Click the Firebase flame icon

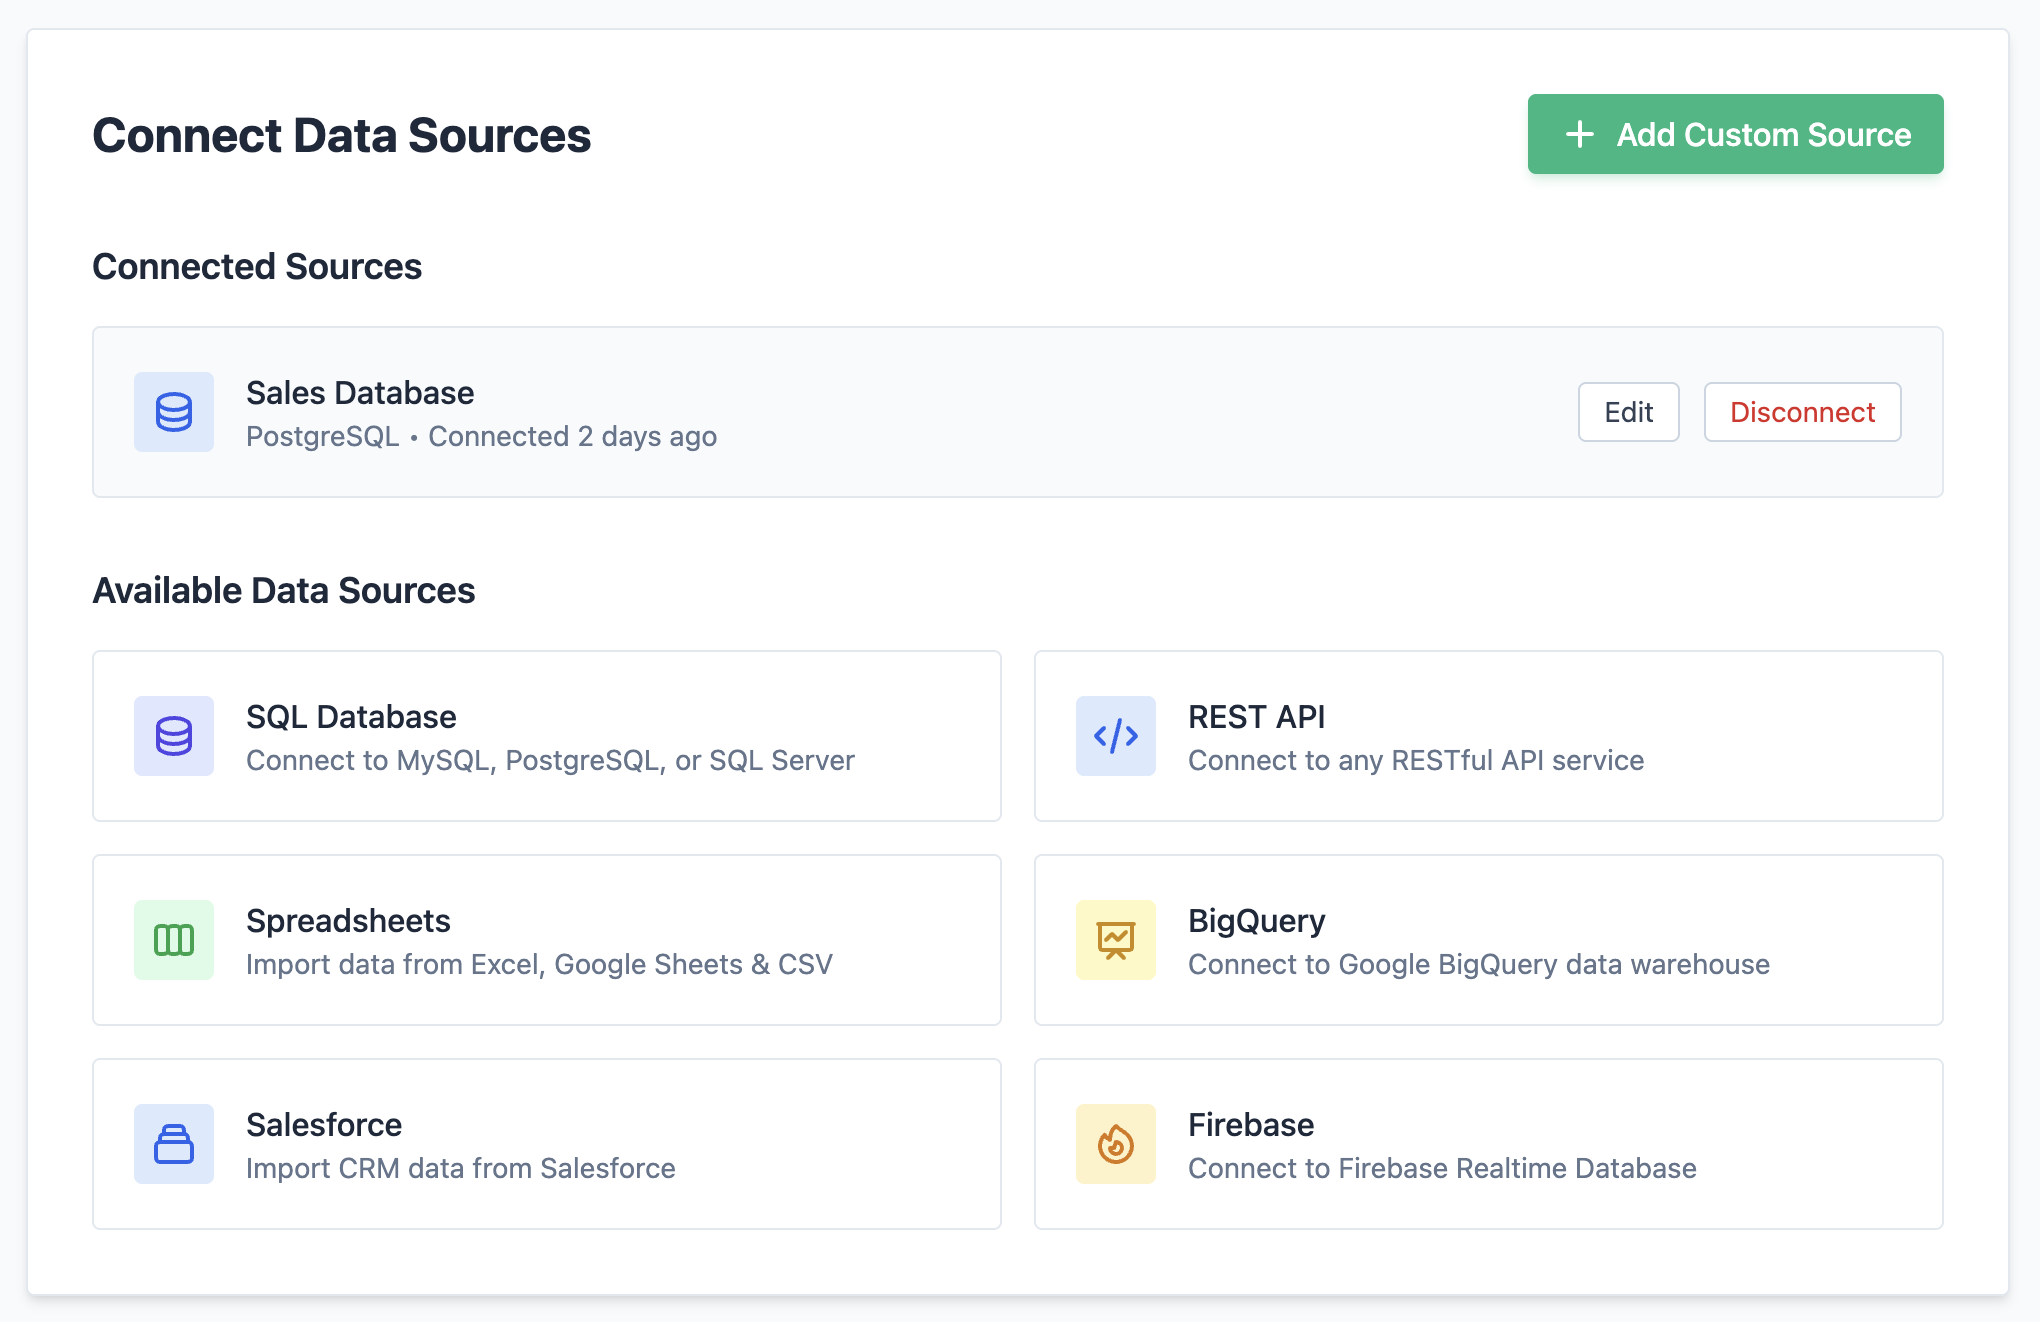(1115, 1144)
